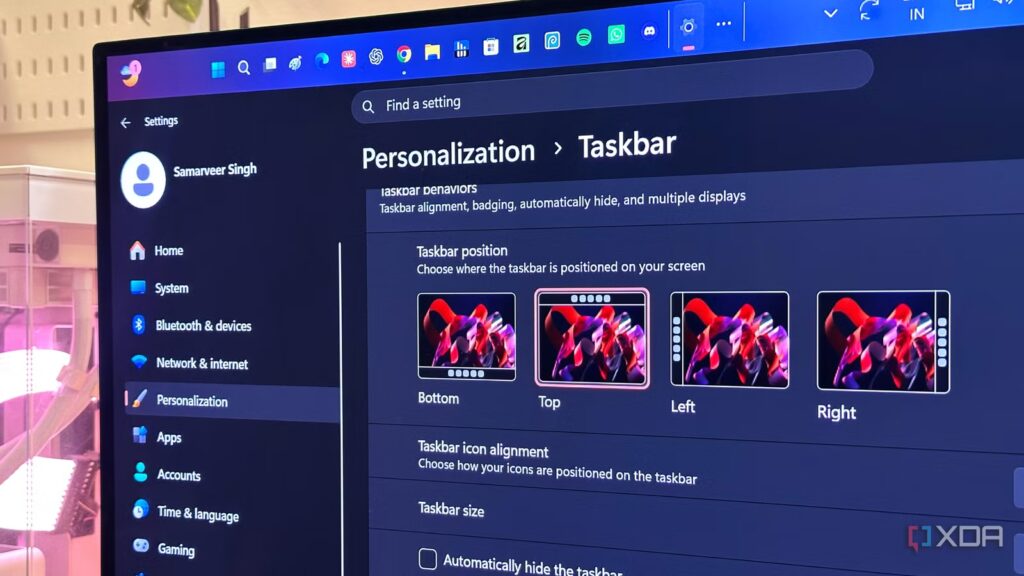Click the Find a setting search box
The height and width of the screenshot is (576, 1024).
pyautogui.click(x=612, y=88)
